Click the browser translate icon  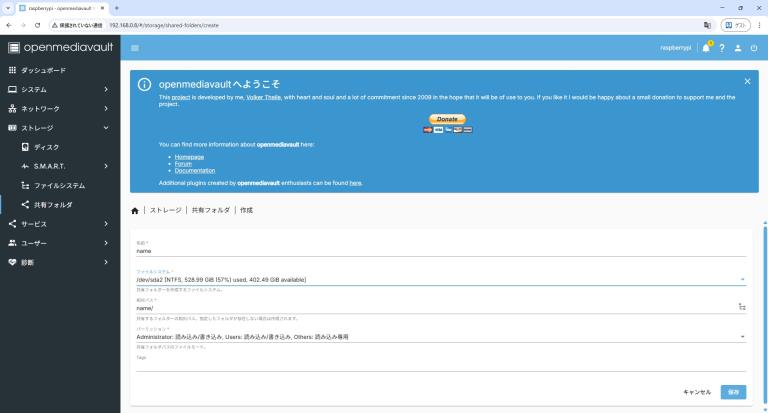click(707, 25)
